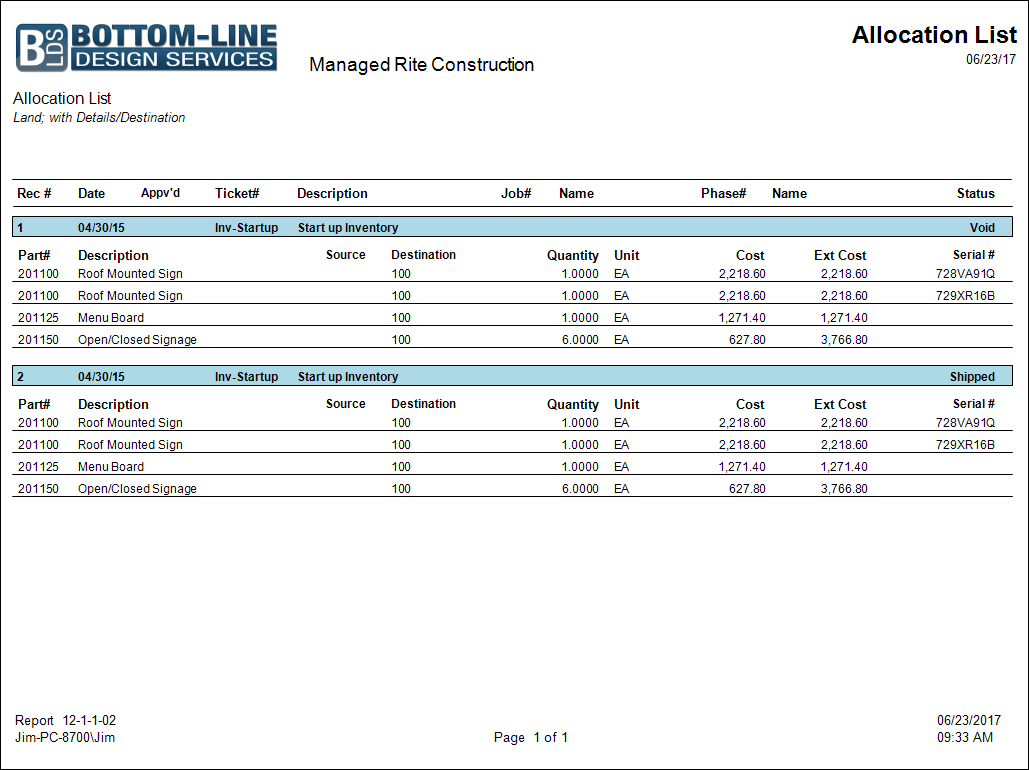Viewport: 1029px width, 770px height.
Task: Select Menu Board description in Shipped record
Action: (x=111, y=467)
